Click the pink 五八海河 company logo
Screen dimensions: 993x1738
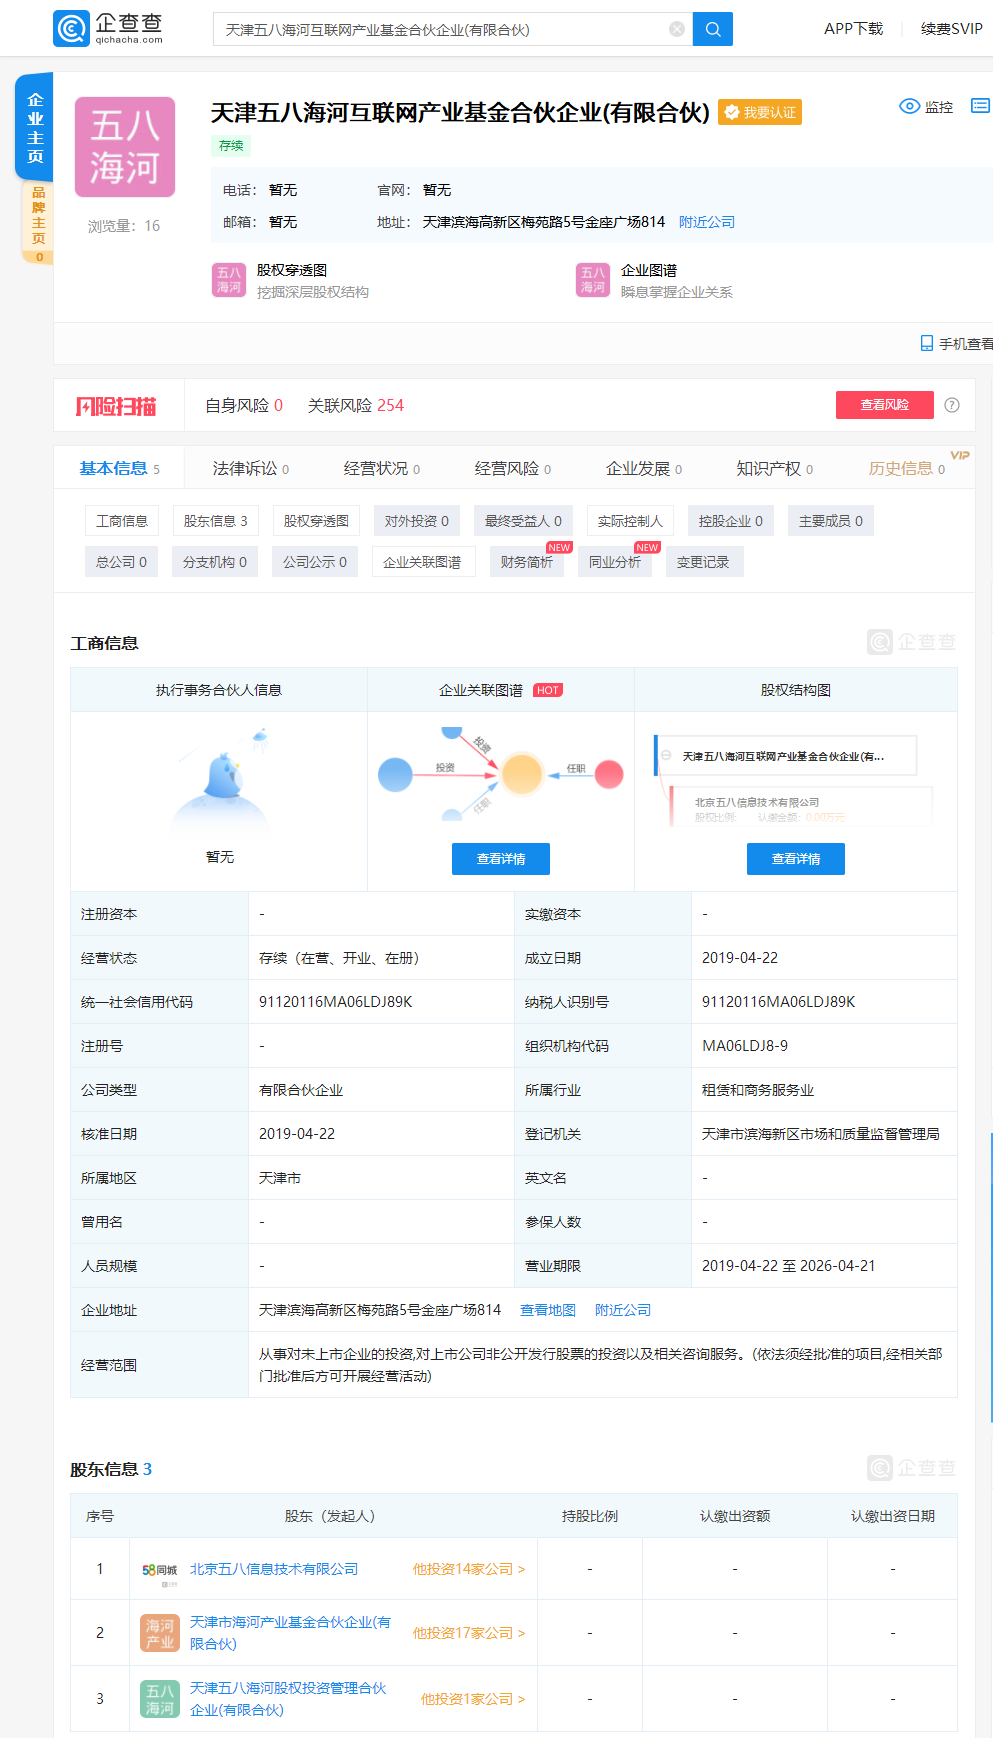(x=125, y=147)
